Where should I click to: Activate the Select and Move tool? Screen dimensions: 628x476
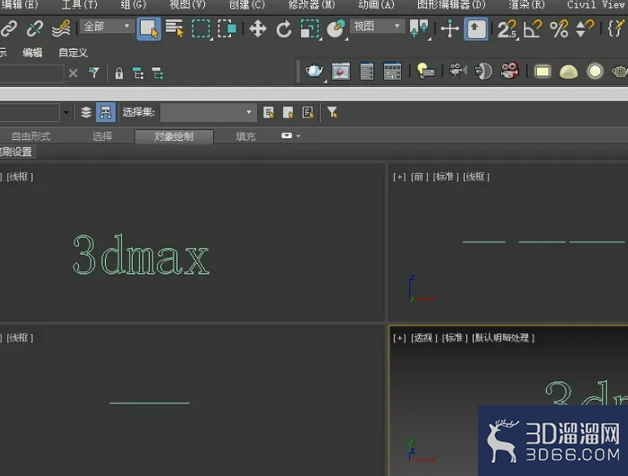tap(258, 29)
